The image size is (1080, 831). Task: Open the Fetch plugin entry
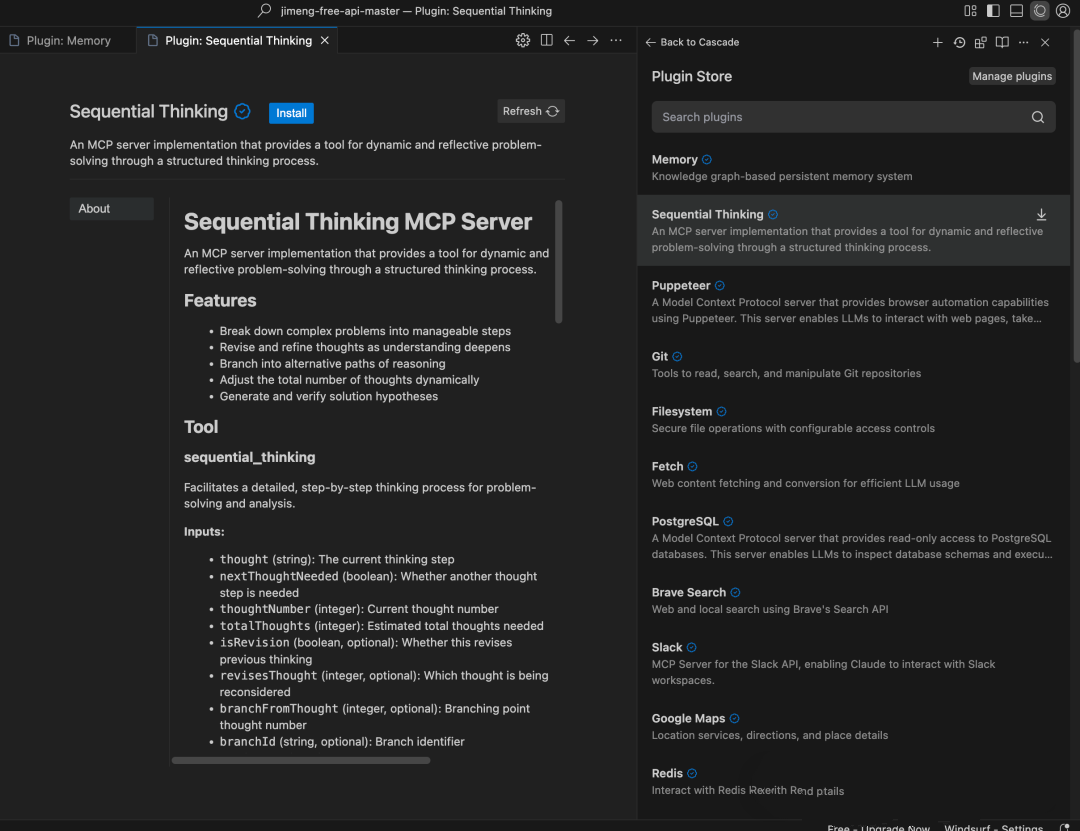(x=853, y=475)
